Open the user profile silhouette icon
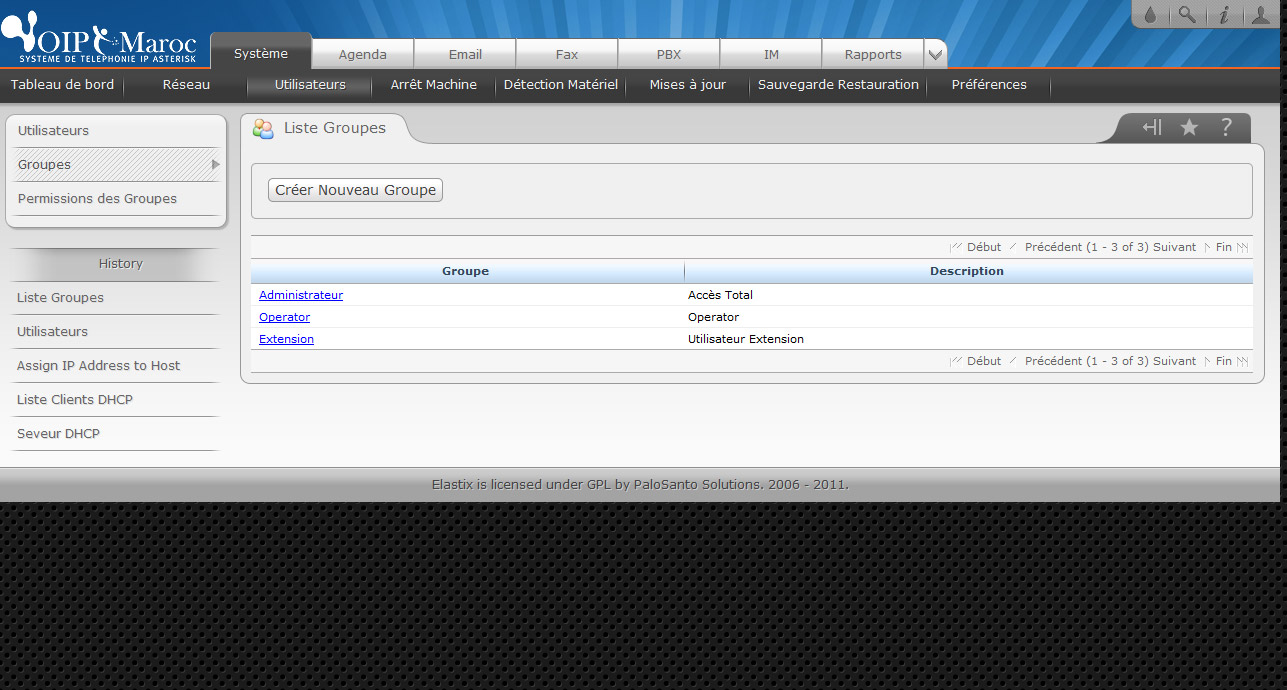The width and height of the screenshot is (1287, 690). tap(1259, 15)
